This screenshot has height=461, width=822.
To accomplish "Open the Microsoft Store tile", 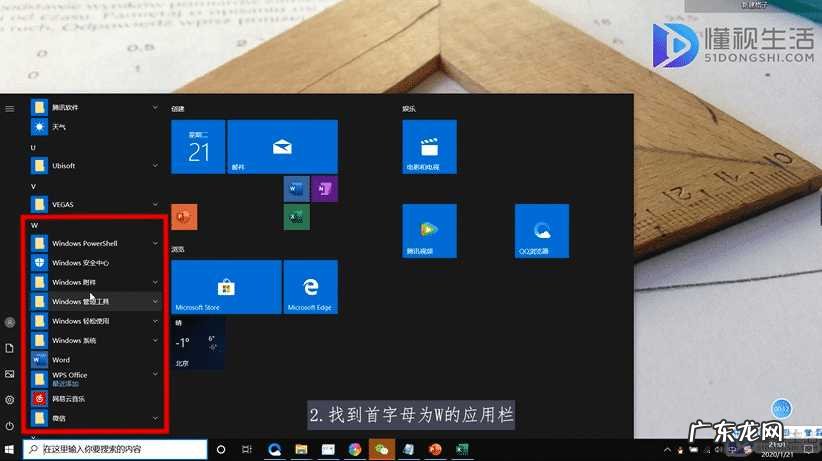I will click(x=225, y=288).
